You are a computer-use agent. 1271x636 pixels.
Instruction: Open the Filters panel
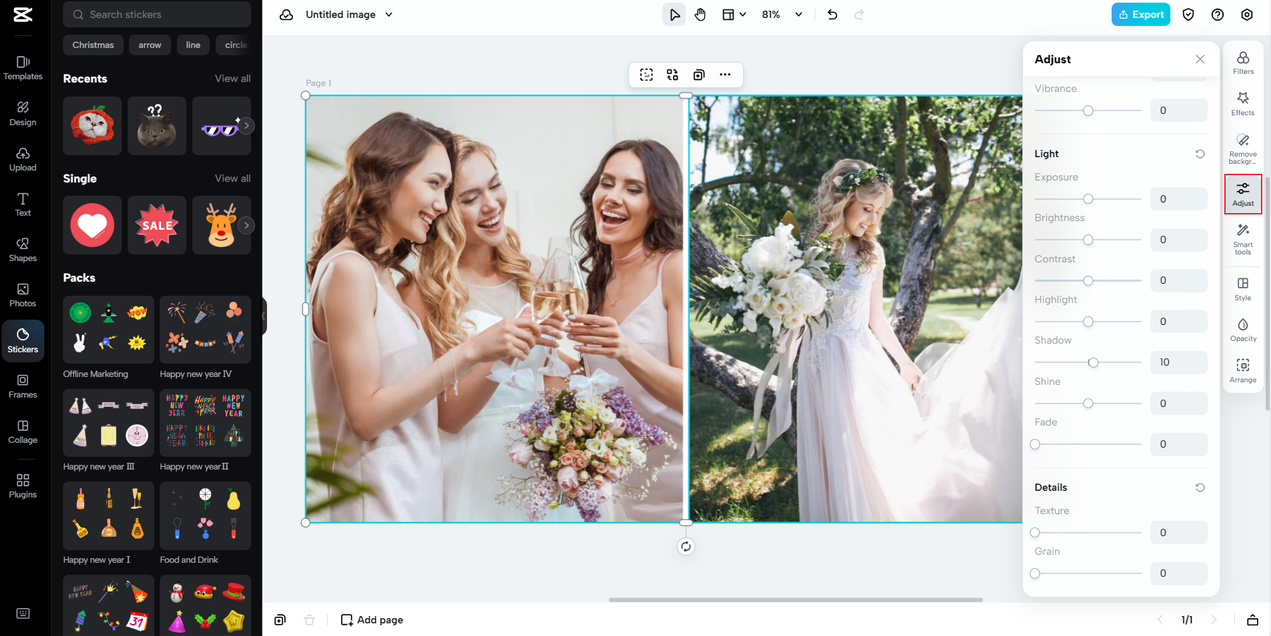pos(1243,63)
